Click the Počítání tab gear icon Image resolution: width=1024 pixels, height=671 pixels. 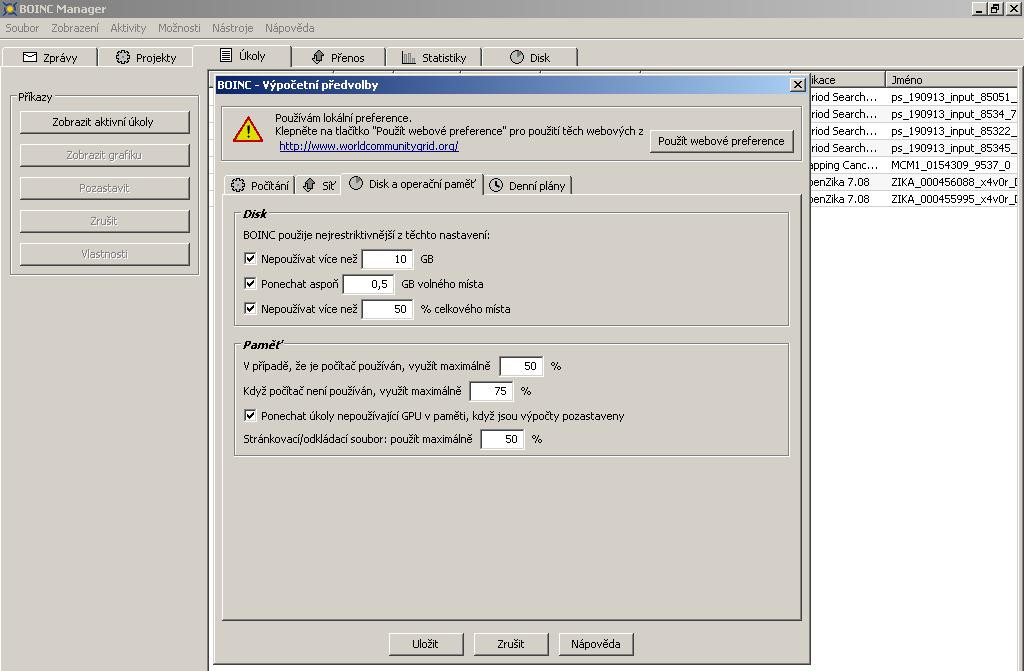pyautogui.click(x=238, y=185)
